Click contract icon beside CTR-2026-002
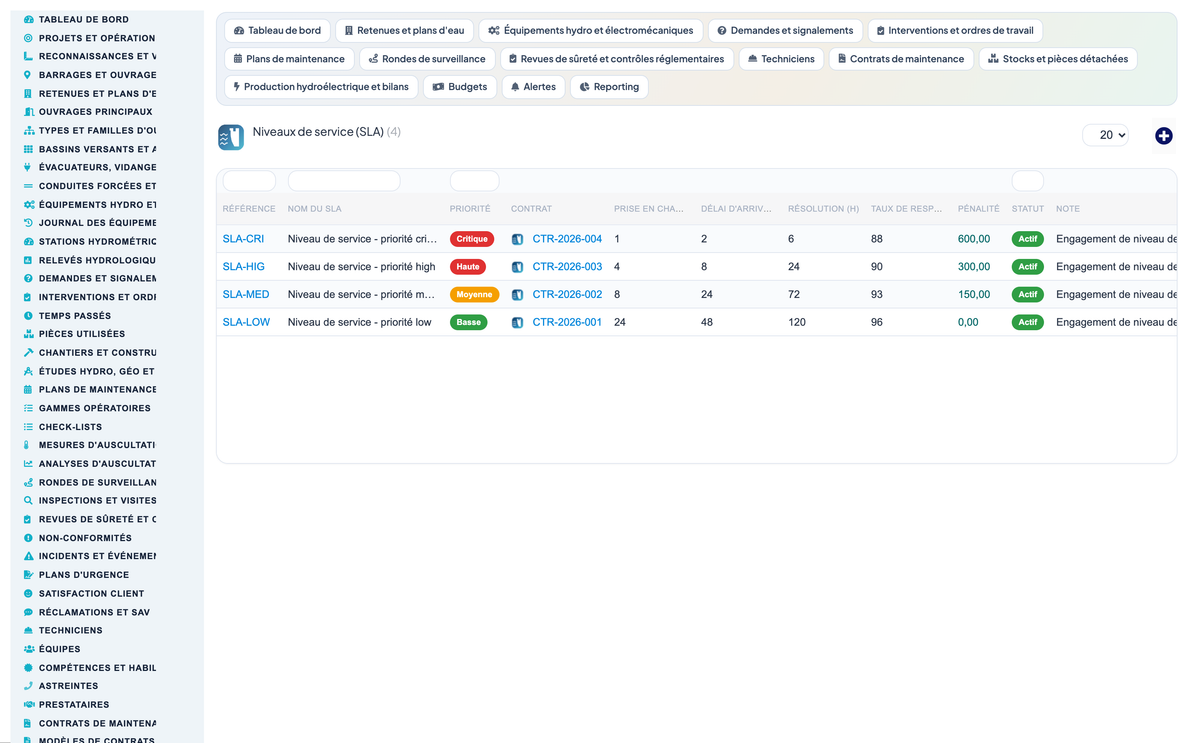The width and height of the screenshot is (1200, 743). tap(517, 295)
